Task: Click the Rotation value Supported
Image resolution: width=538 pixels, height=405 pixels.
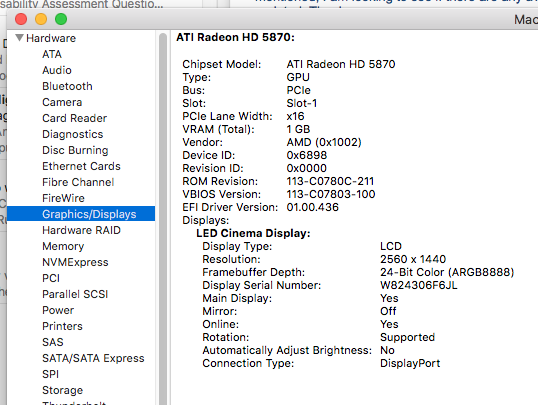Action: [407, 337]
